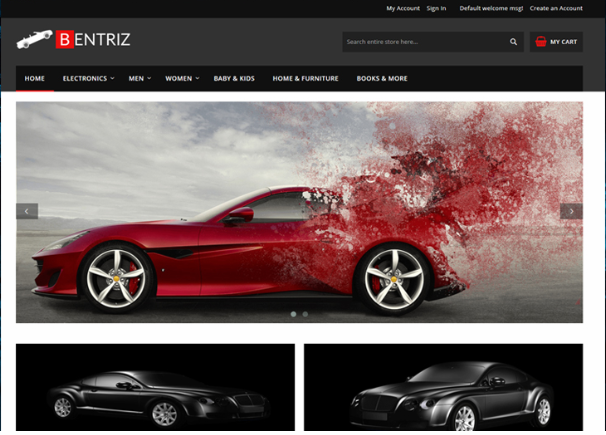The width and height of the screenshot is (606, 435).
Task: Open the My Cart button
Action: click(556, 42)
